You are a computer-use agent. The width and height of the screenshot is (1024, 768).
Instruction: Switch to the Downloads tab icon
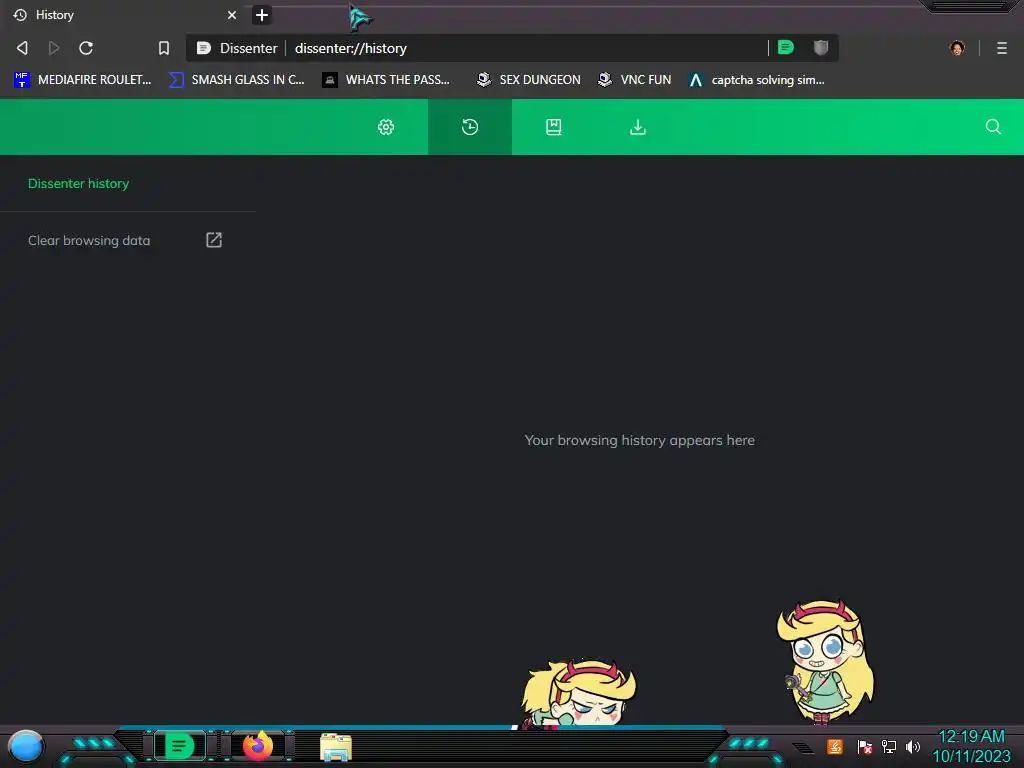coord(637,127)
